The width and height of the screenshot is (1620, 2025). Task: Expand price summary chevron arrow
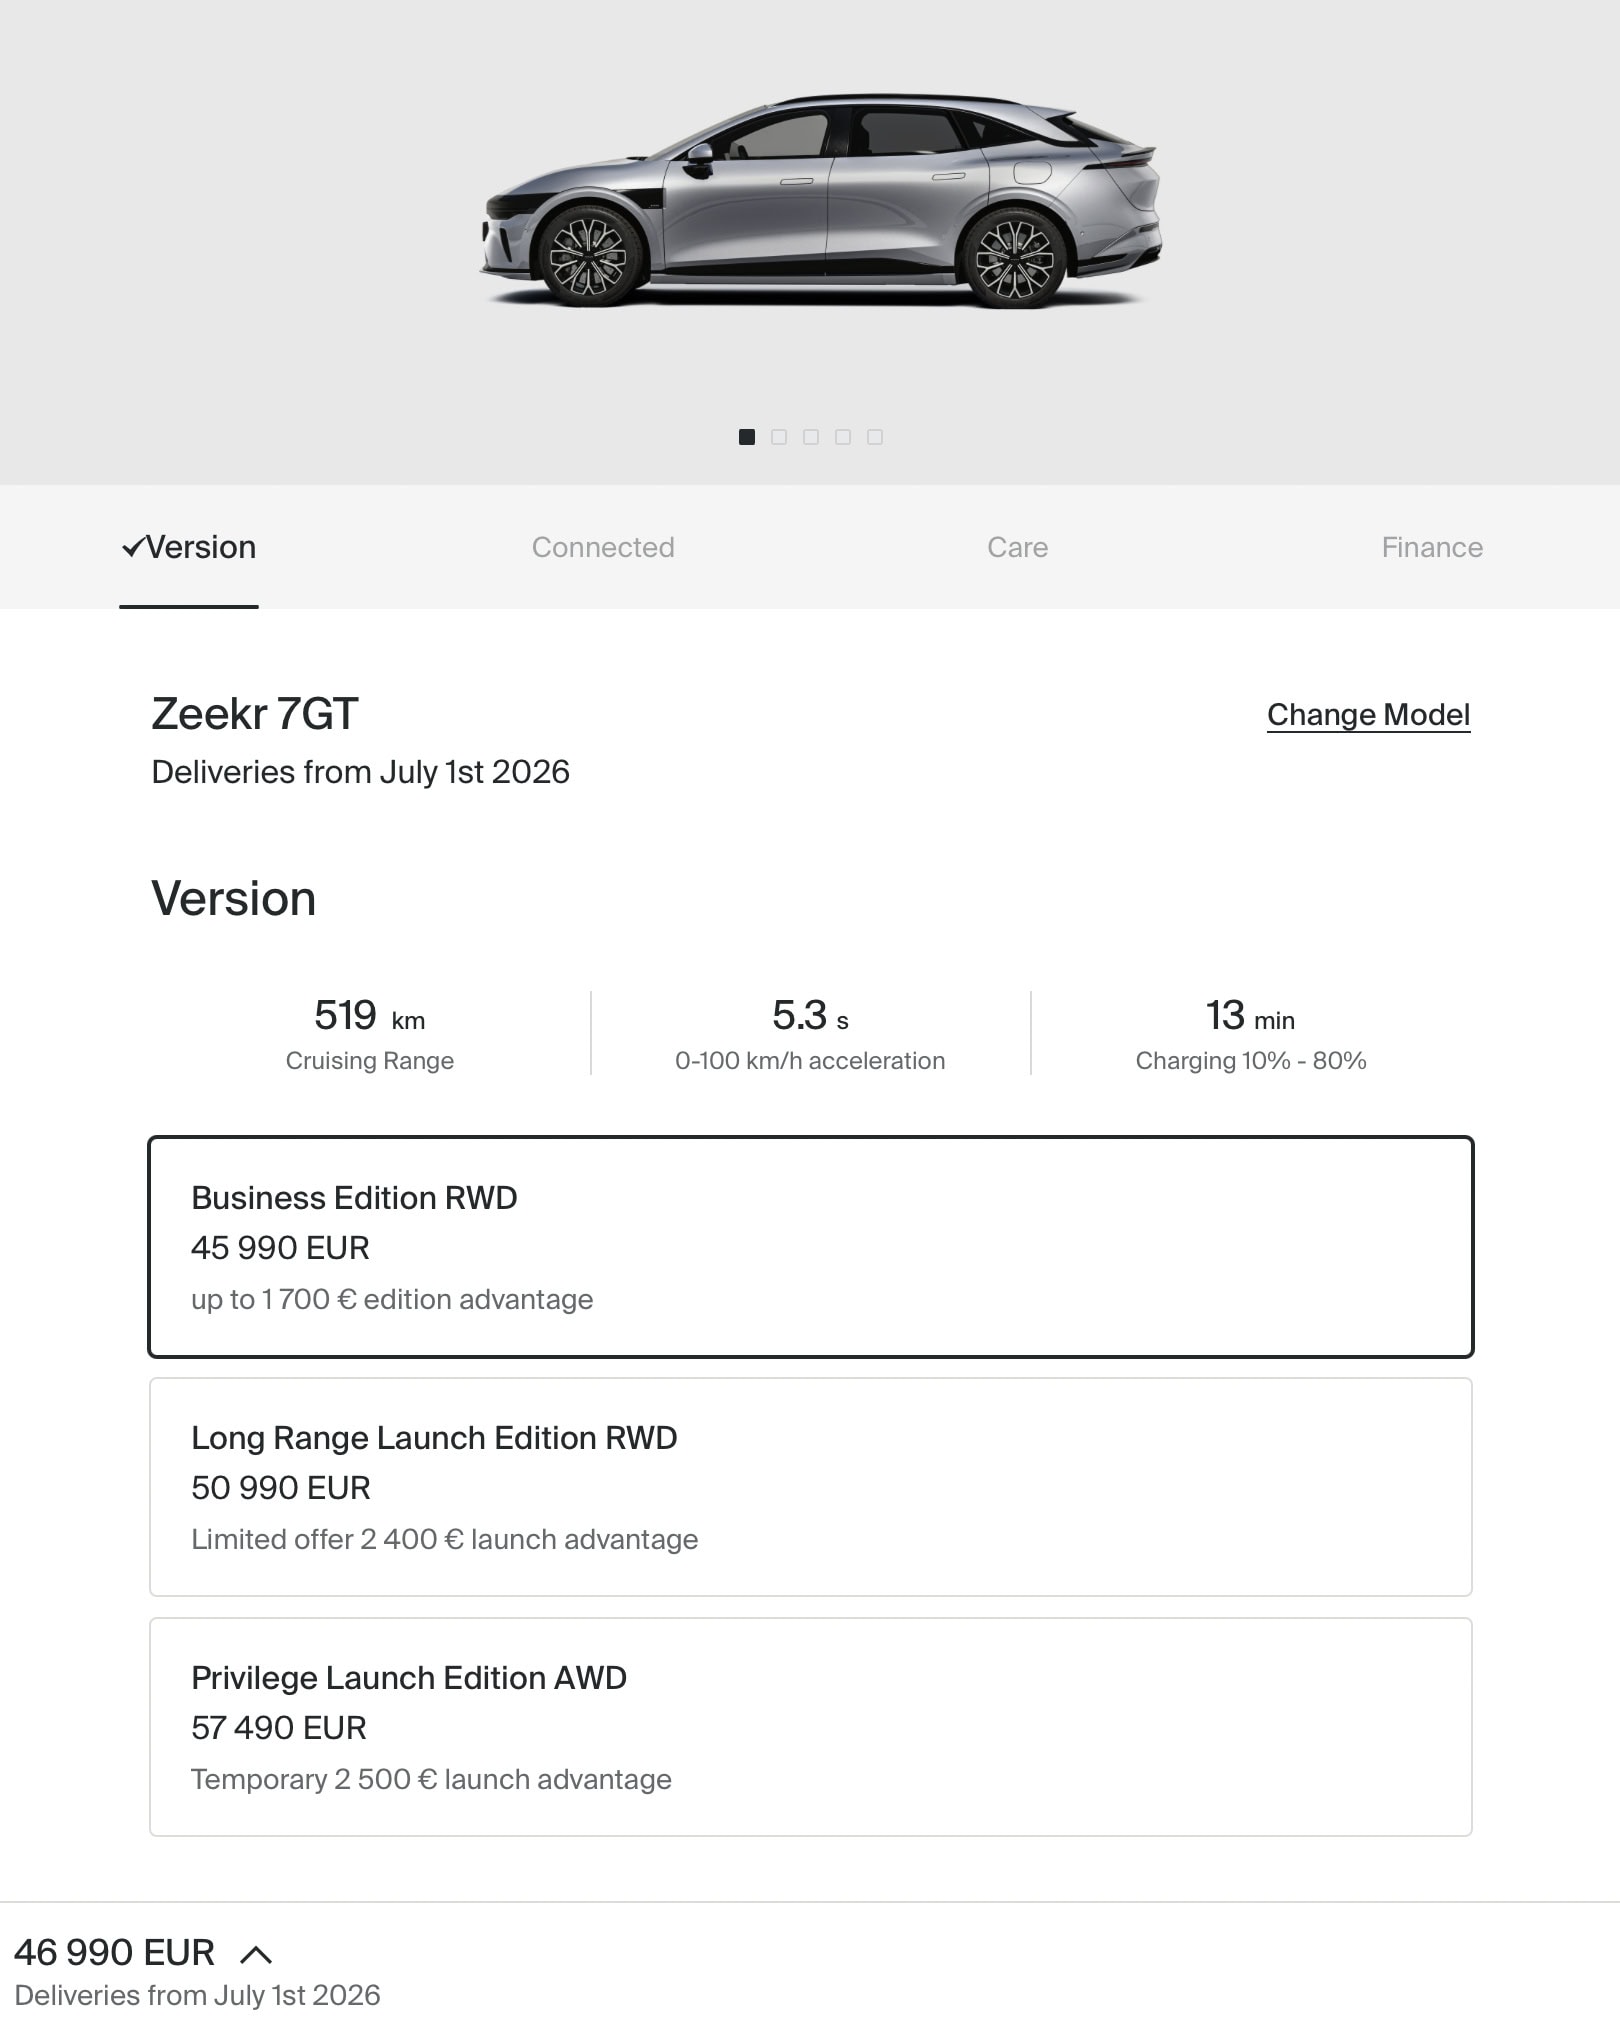click(256, 1954)
